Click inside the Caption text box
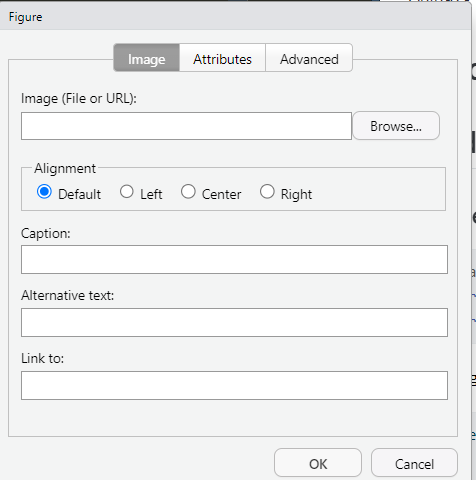The width and height of the screenshot is (476, 480). pos(234,260)
